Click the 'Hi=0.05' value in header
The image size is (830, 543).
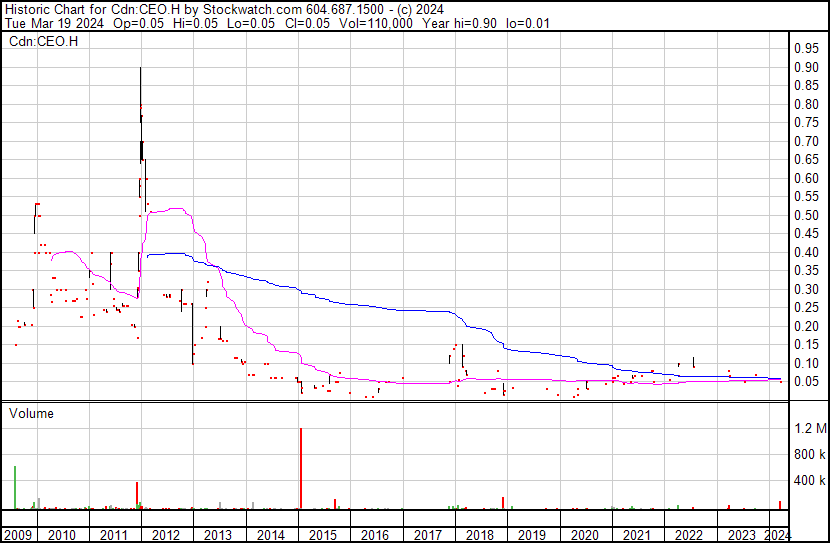point(196,23)
